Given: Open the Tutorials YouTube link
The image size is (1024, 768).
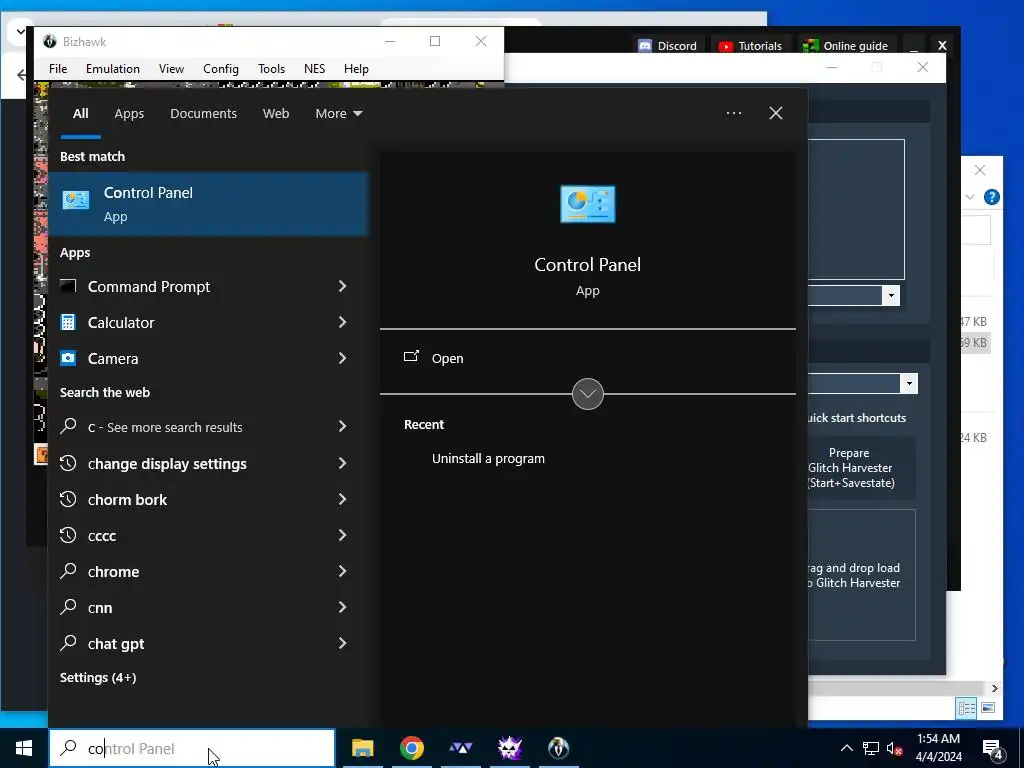Looking at the screenshot, I should [750, 46].
